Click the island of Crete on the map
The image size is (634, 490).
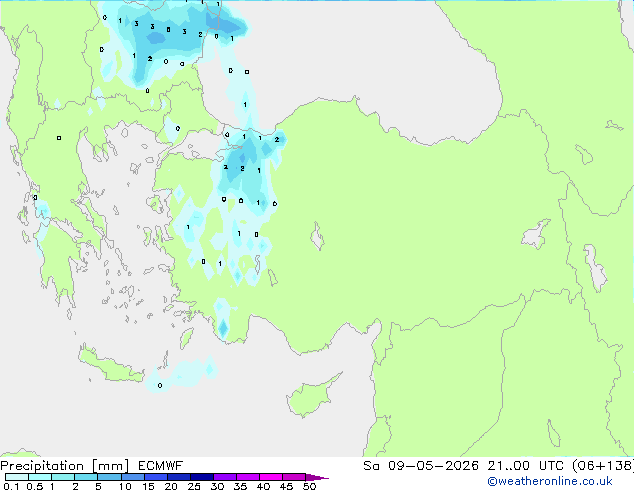click(x=110, y=365)
